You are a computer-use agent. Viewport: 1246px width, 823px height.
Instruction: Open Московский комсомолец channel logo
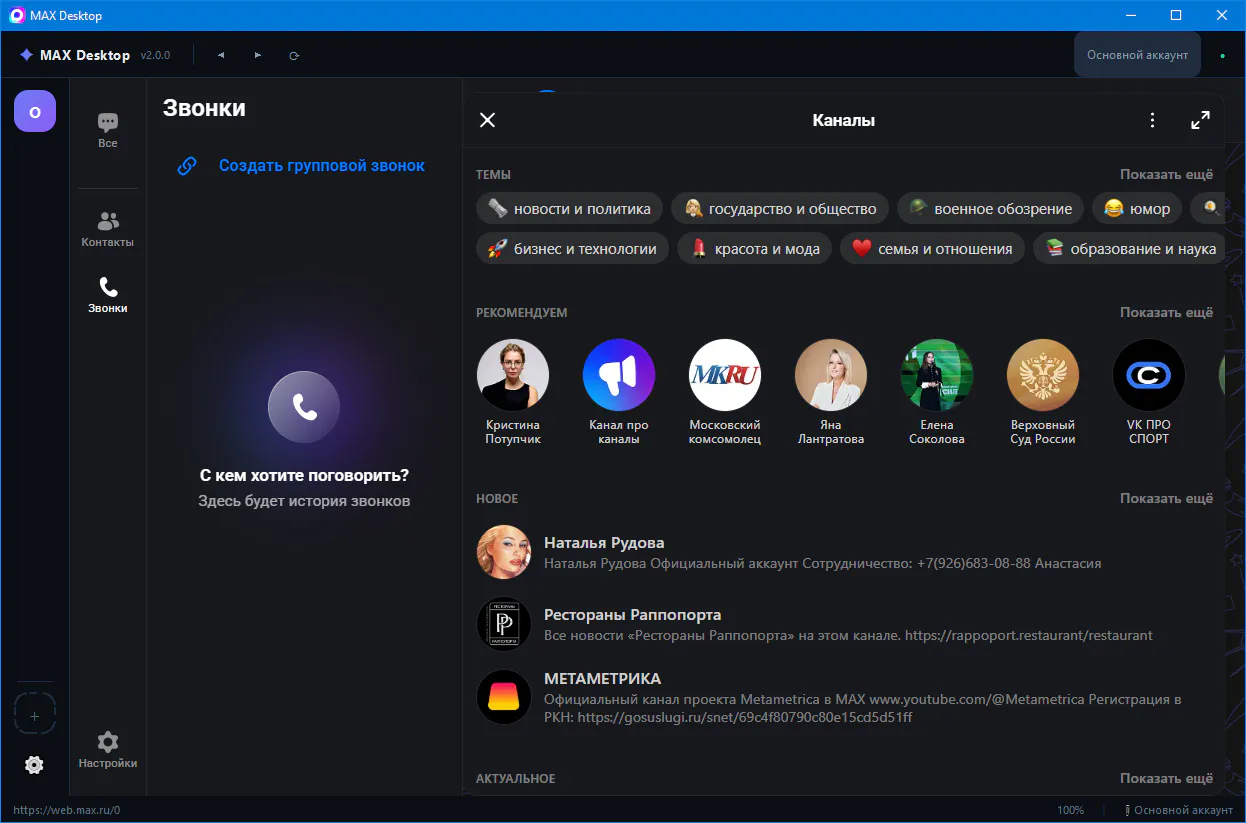(x=725, y=375)
